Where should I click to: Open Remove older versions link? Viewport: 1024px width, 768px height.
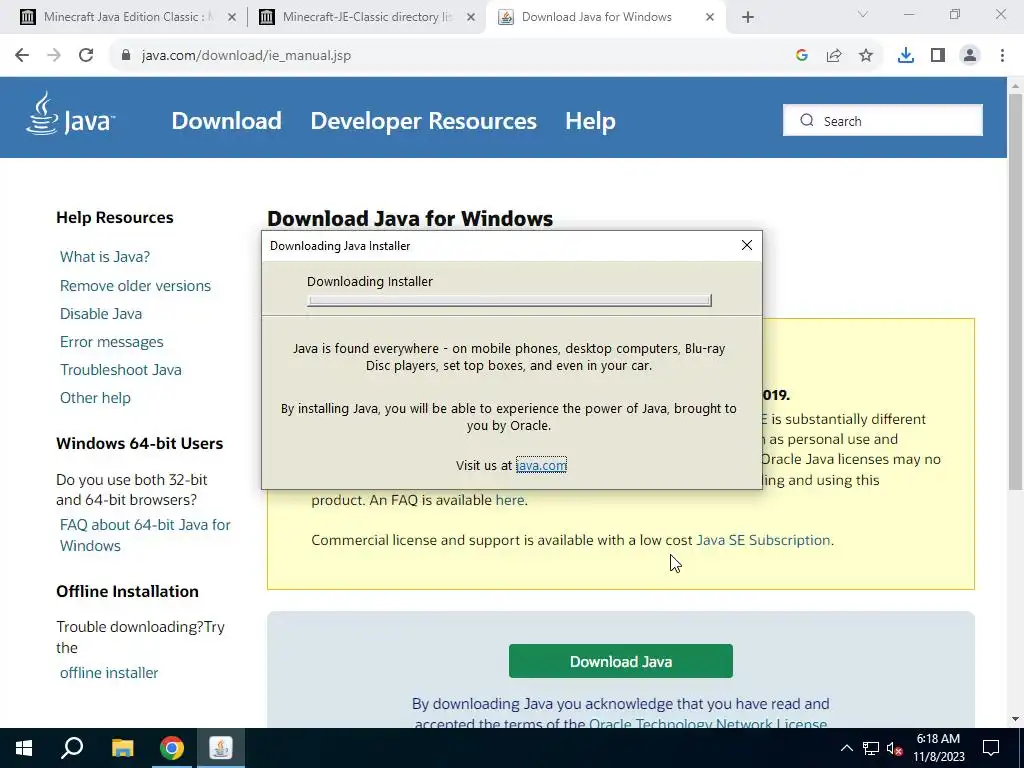tap(135, 285)
